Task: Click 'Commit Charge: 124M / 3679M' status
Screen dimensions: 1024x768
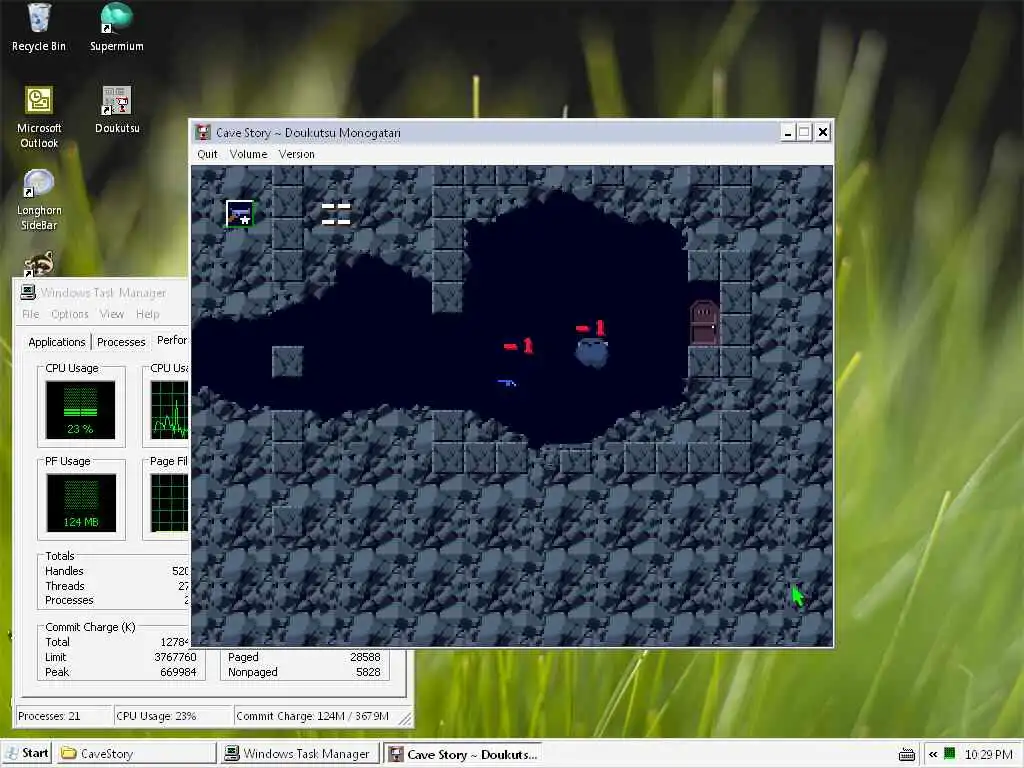Action: pyautogui.click(x=312, y=716)
